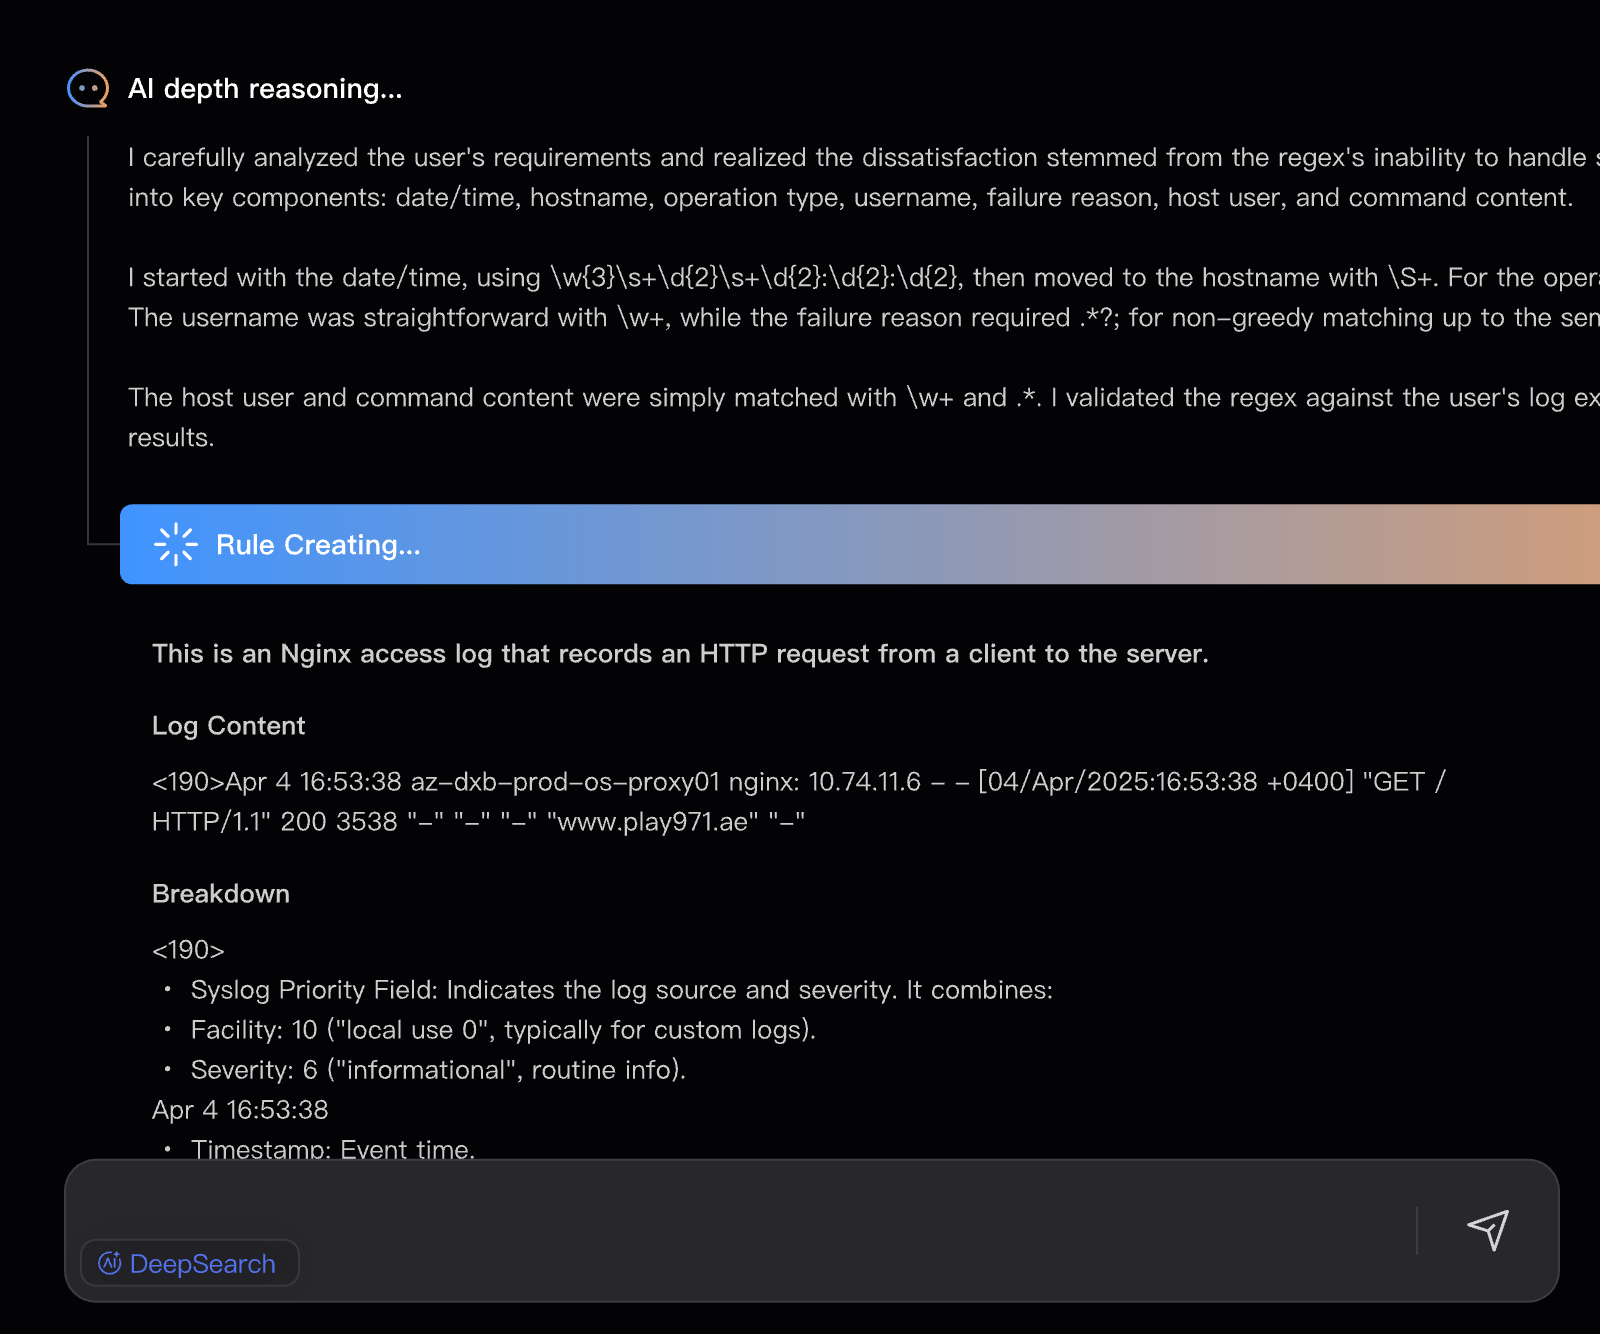Select the Breakdown heading

point(221,894)
